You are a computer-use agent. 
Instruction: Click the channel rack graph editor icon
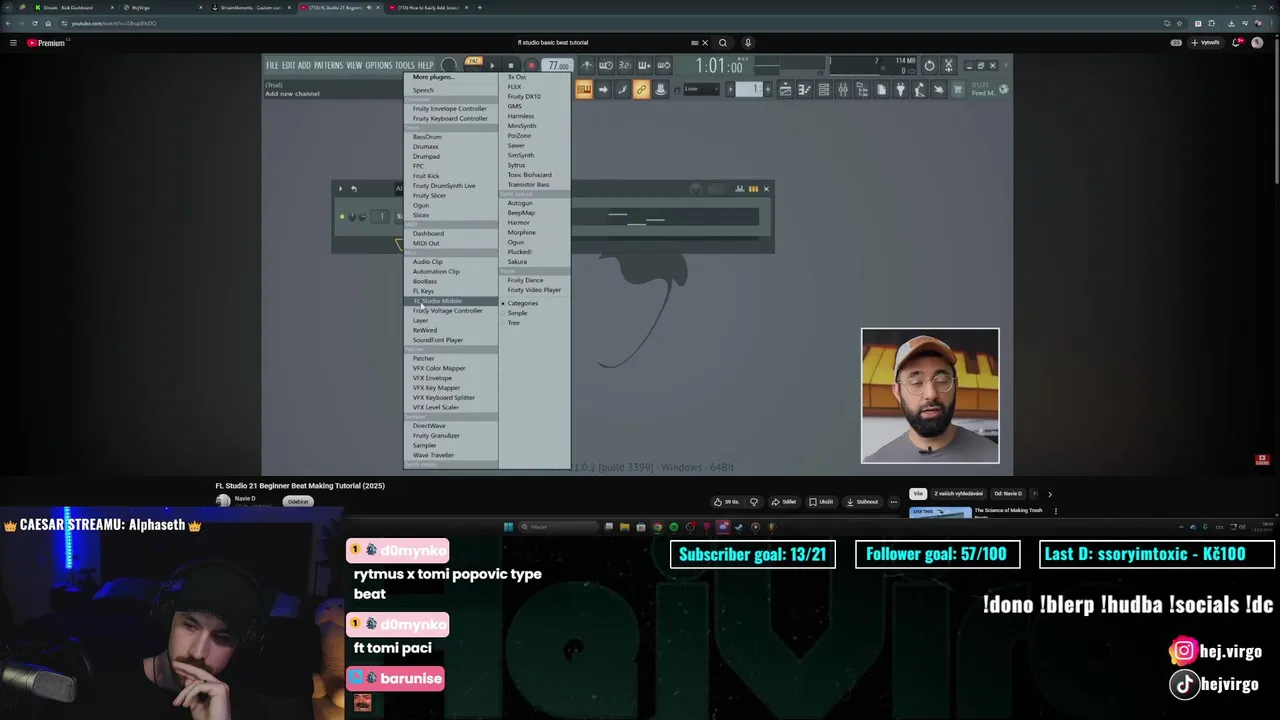(x=740, y=189)
